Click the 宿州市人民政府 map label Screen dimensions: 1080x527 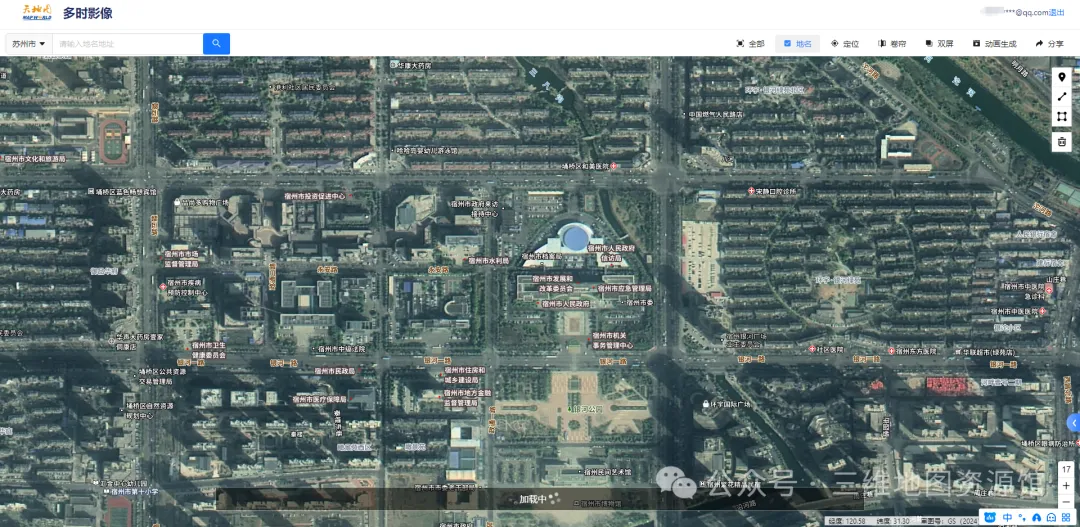(565, 303)
